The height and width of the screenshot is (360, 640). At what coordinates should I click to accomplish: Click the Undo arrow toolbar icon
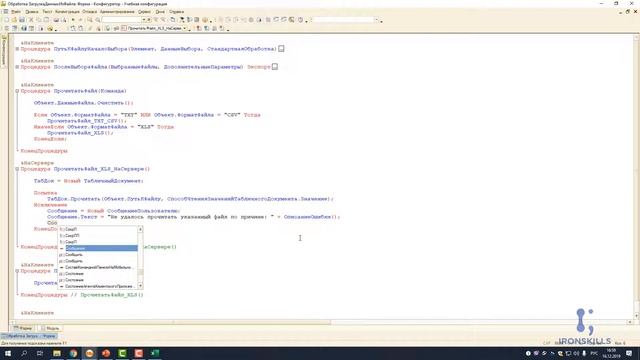coord(73,20)
